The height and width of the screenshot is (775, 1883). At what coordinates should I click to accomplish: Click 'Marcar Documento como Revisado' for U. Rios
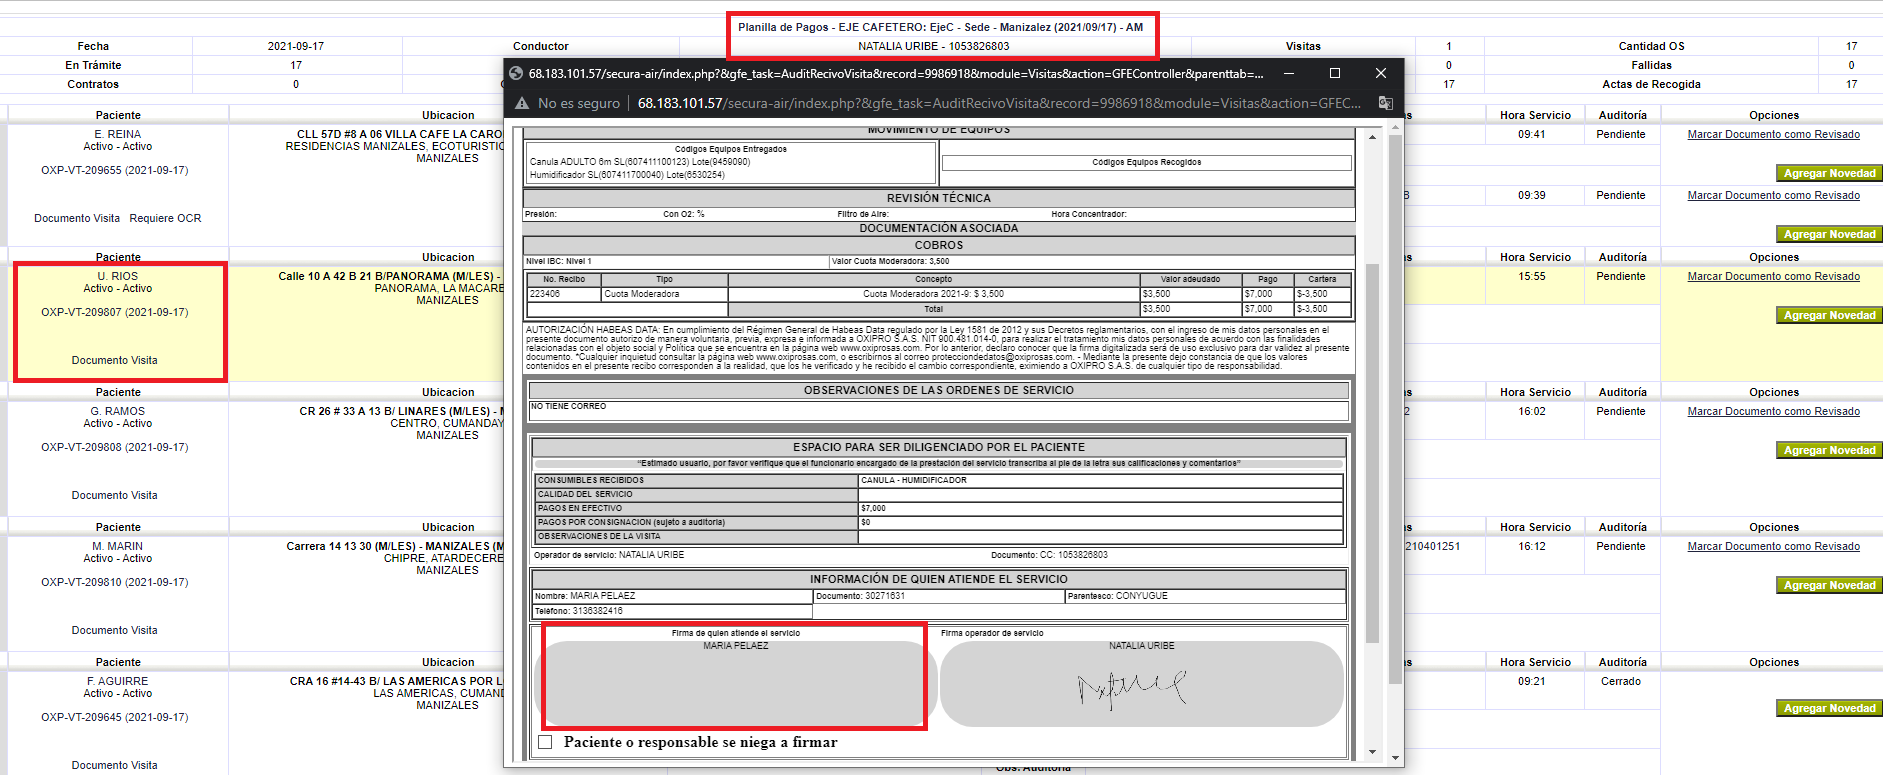(1773, 276)
